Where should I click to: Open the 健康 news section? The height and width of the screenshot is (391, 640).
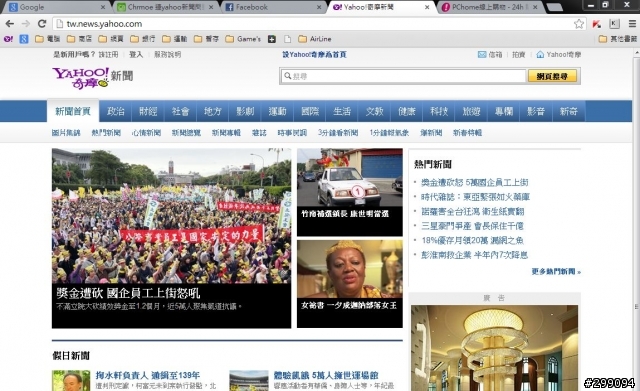(x=407, y=111)
